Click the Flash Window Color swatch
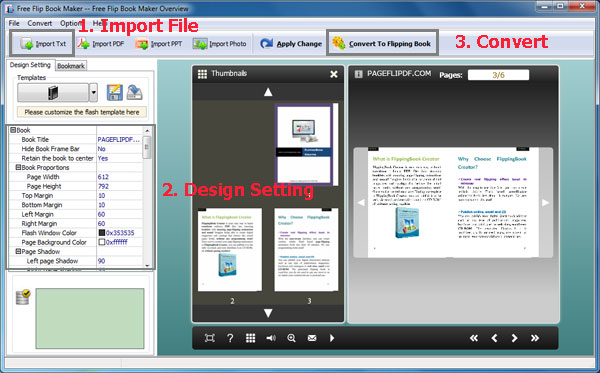Screen dimensions: 600x373 click(102, 233)
